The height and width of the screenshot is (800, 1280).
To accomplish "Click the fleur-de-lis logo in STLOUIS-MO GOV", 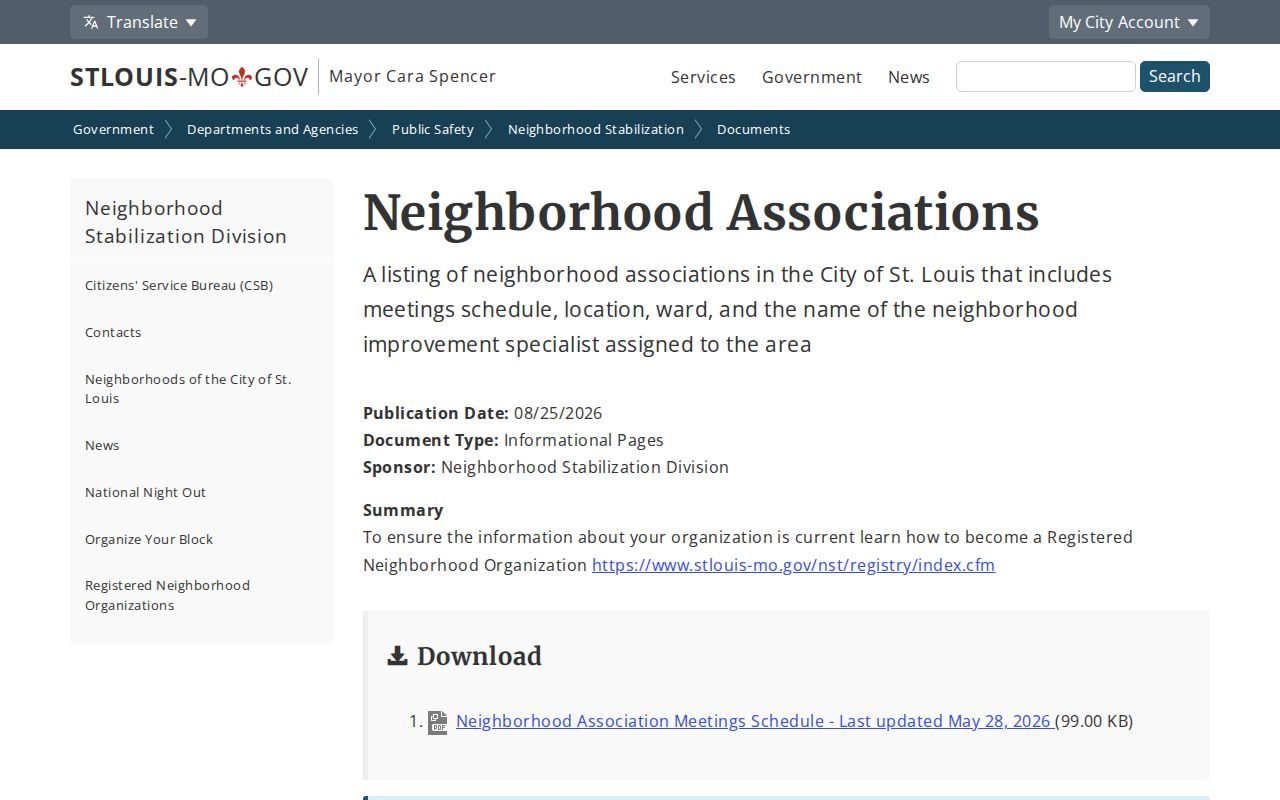I will [242, 77].
